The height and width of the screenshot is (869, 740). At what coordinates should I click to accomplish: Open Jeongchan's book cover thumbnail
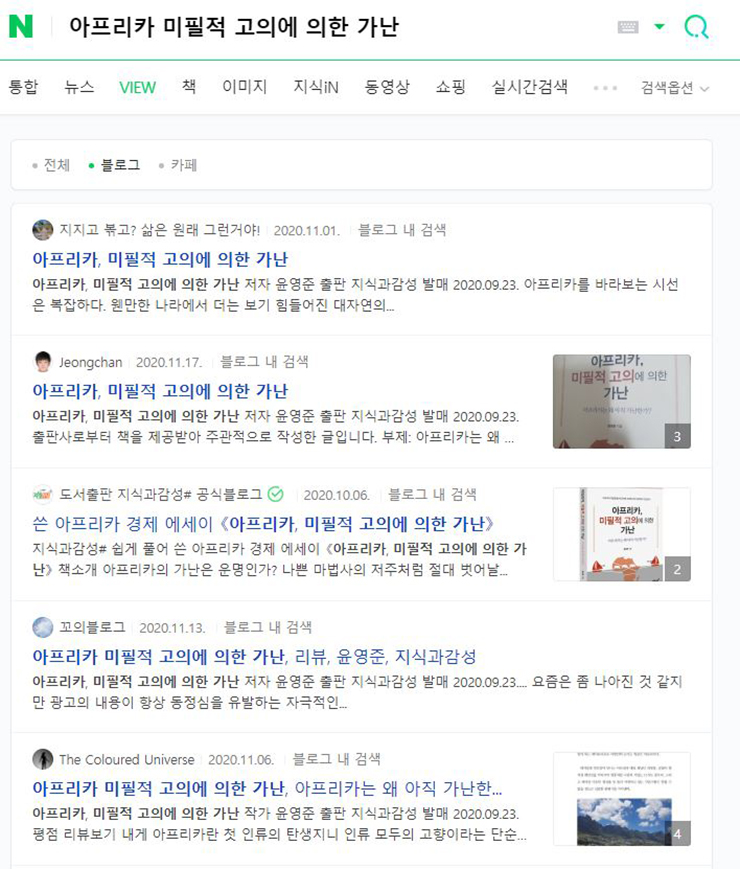[x=621, y=401]
